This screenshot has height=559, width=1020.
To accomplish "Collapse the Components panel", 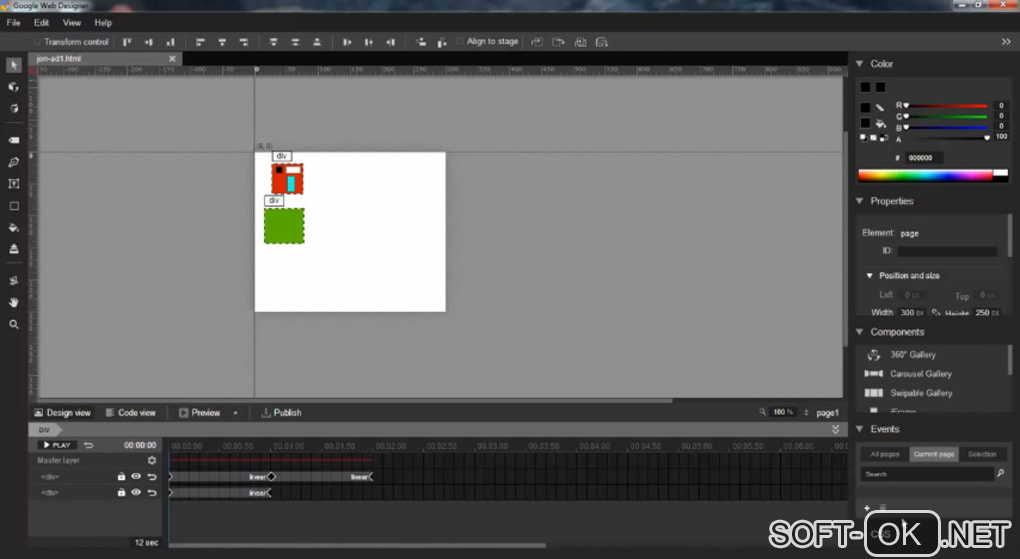I will pyautogui.click(x=859, y=332).
